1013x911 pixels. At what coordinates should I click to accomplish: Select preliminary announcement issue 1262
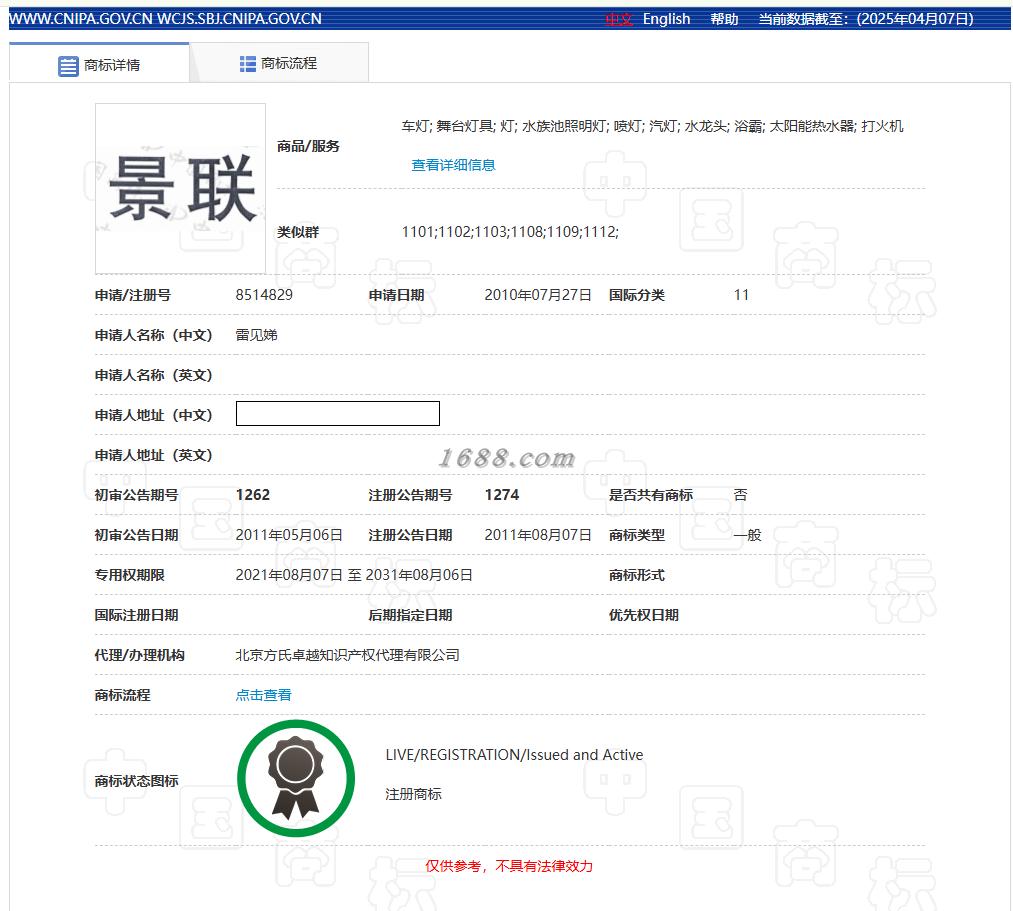tap(253, 495)
